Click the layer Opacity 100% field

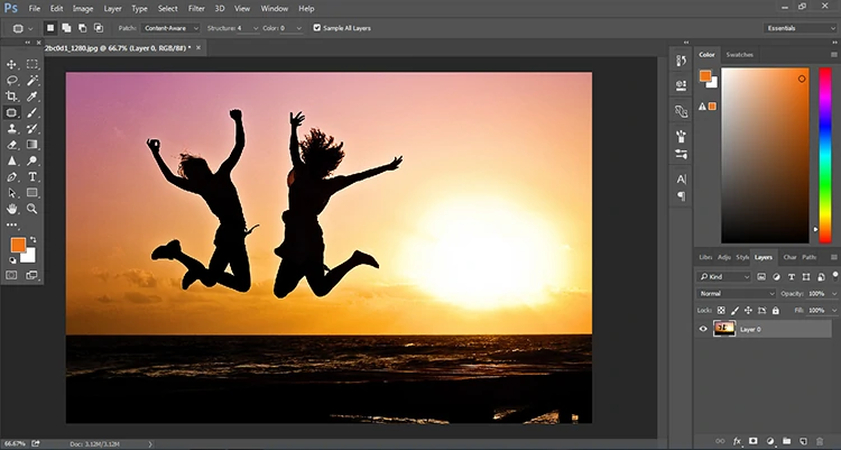point(816,294)
